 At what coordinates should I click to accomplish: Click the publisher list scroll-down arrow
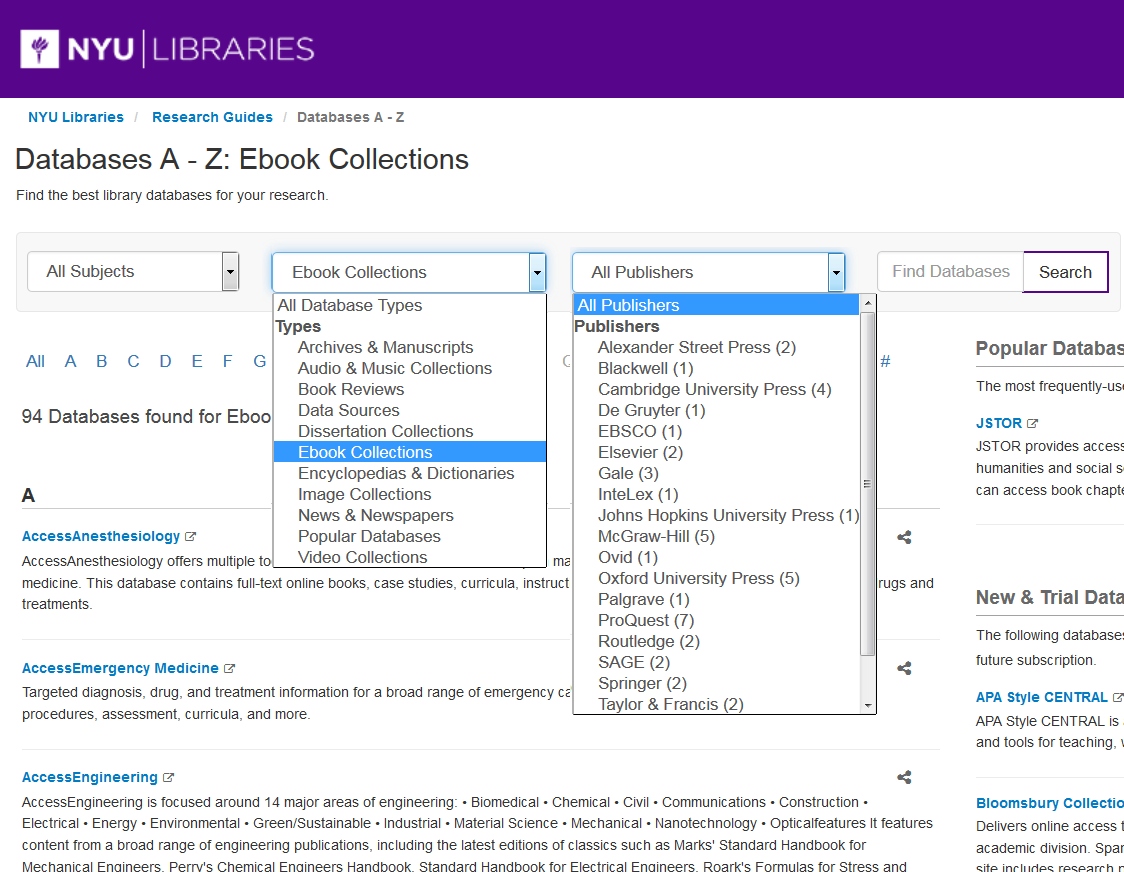867,706
